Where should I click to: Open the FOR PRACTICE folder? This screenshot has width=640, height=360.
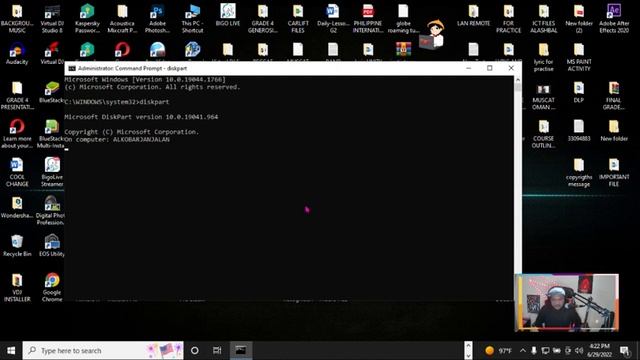509,18
